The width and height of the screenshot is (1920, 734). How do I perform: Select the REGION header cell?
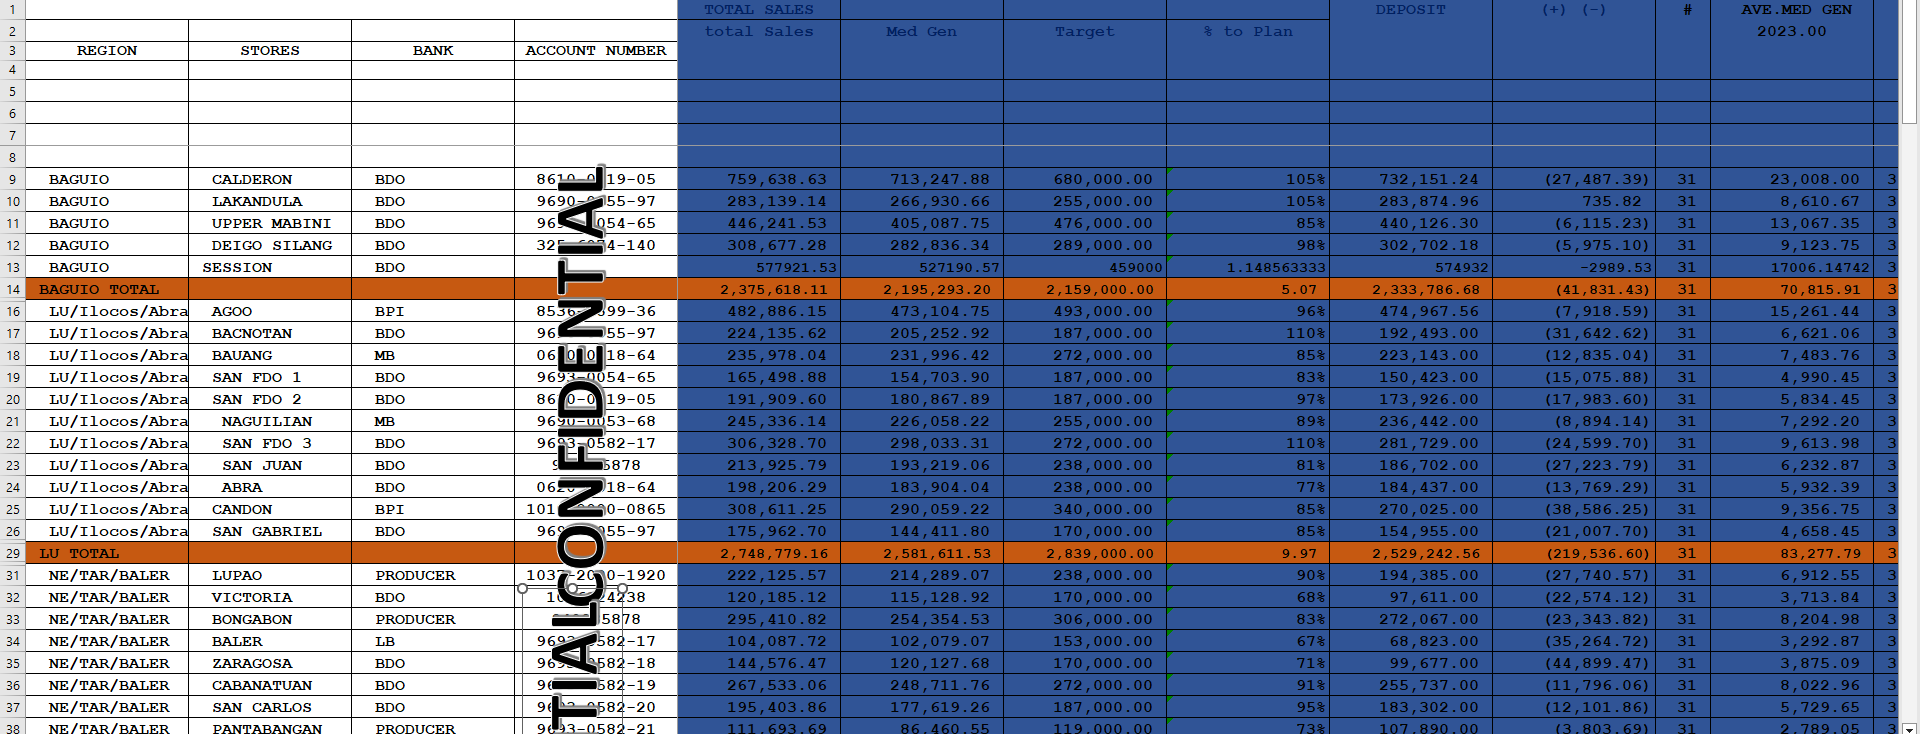(x=107, y=50)
